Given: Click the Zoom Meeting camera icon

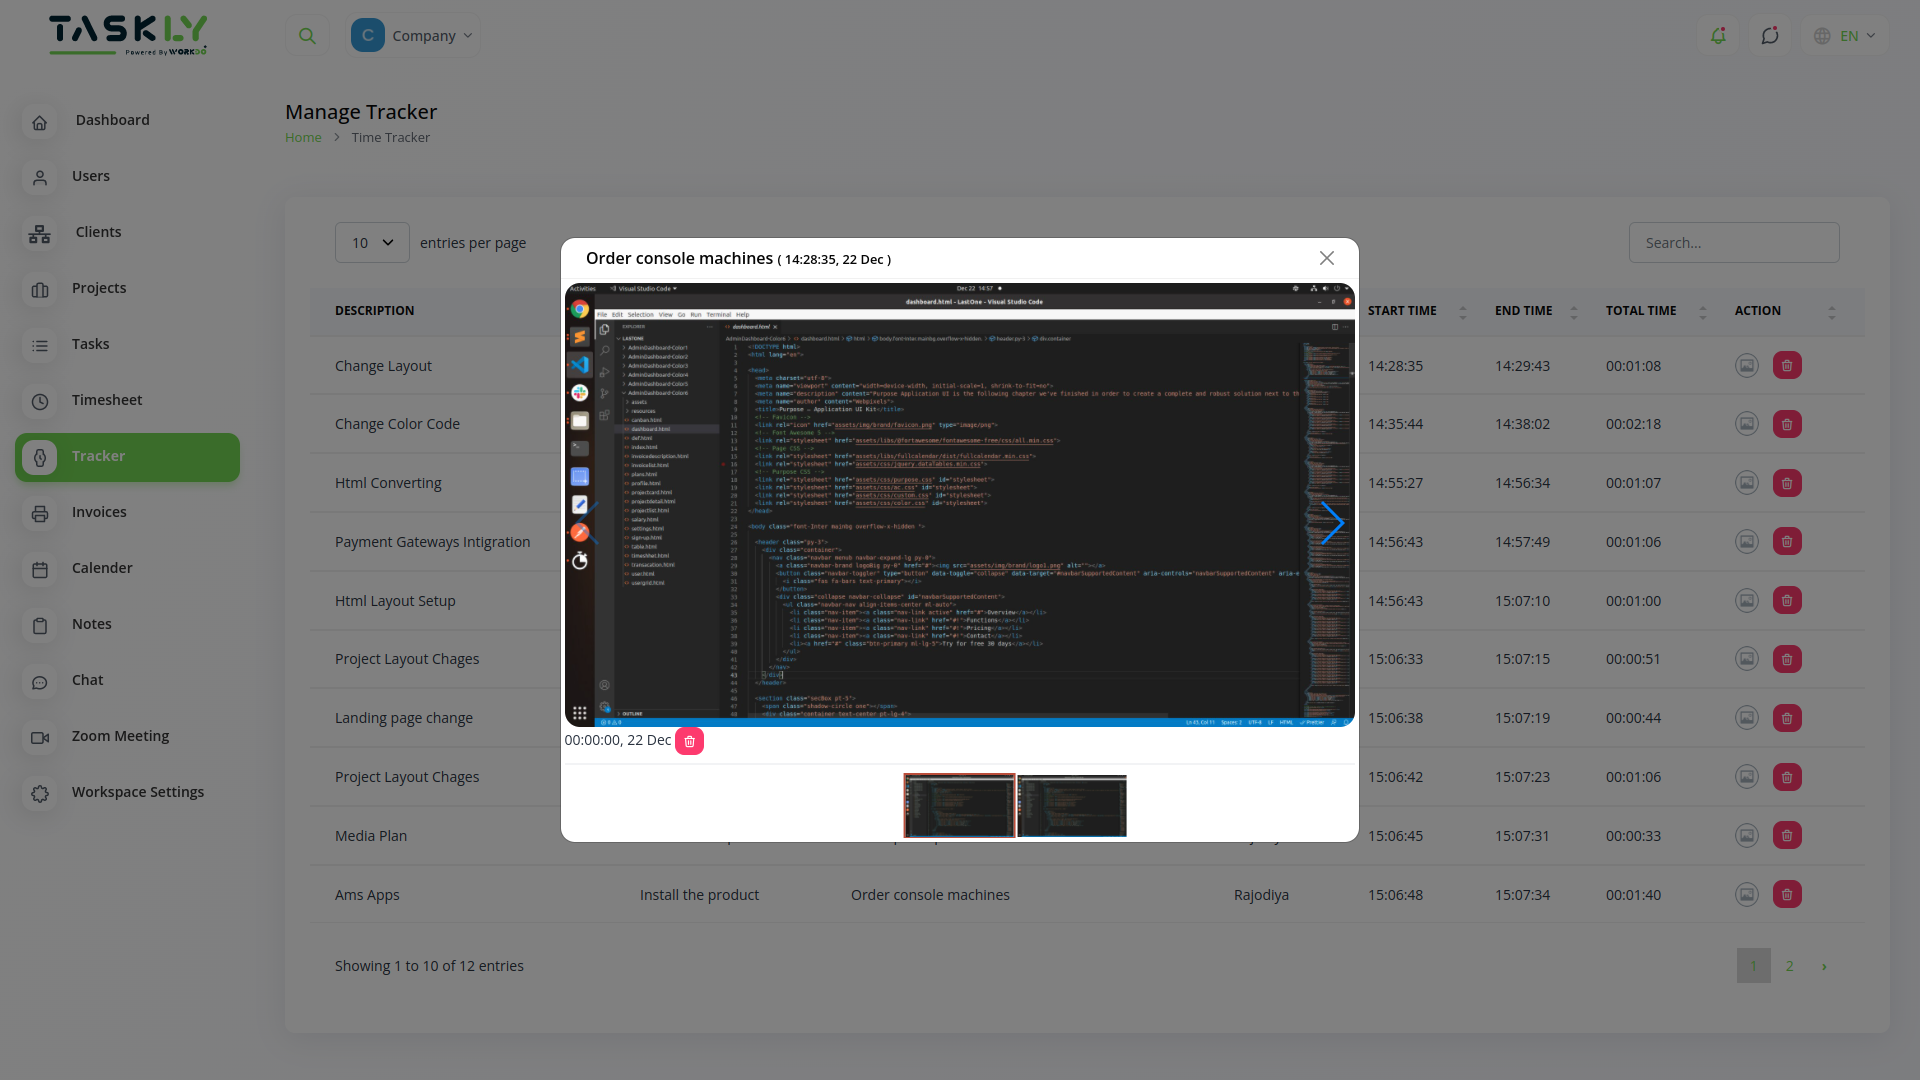Looking at the screenshot, I should point(40,737).
